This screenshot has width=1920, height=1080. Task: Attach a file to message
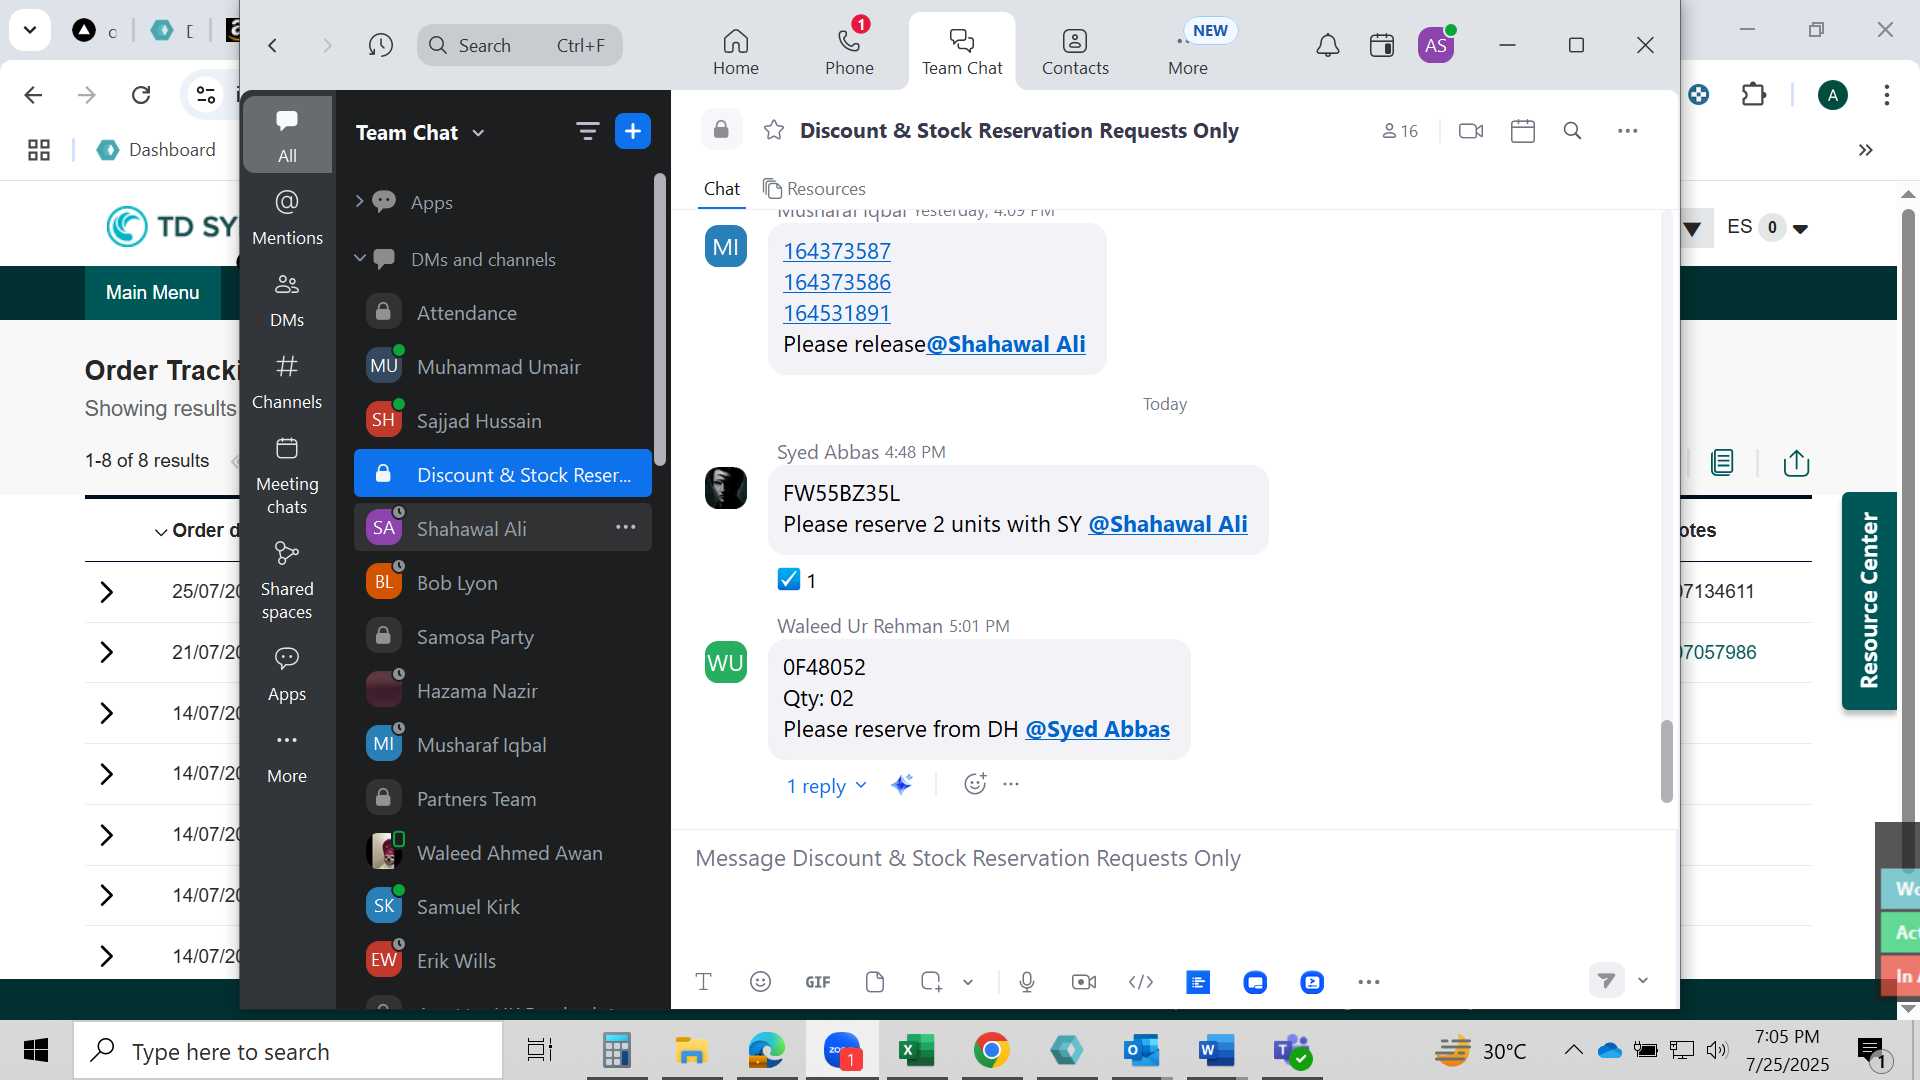874,982
